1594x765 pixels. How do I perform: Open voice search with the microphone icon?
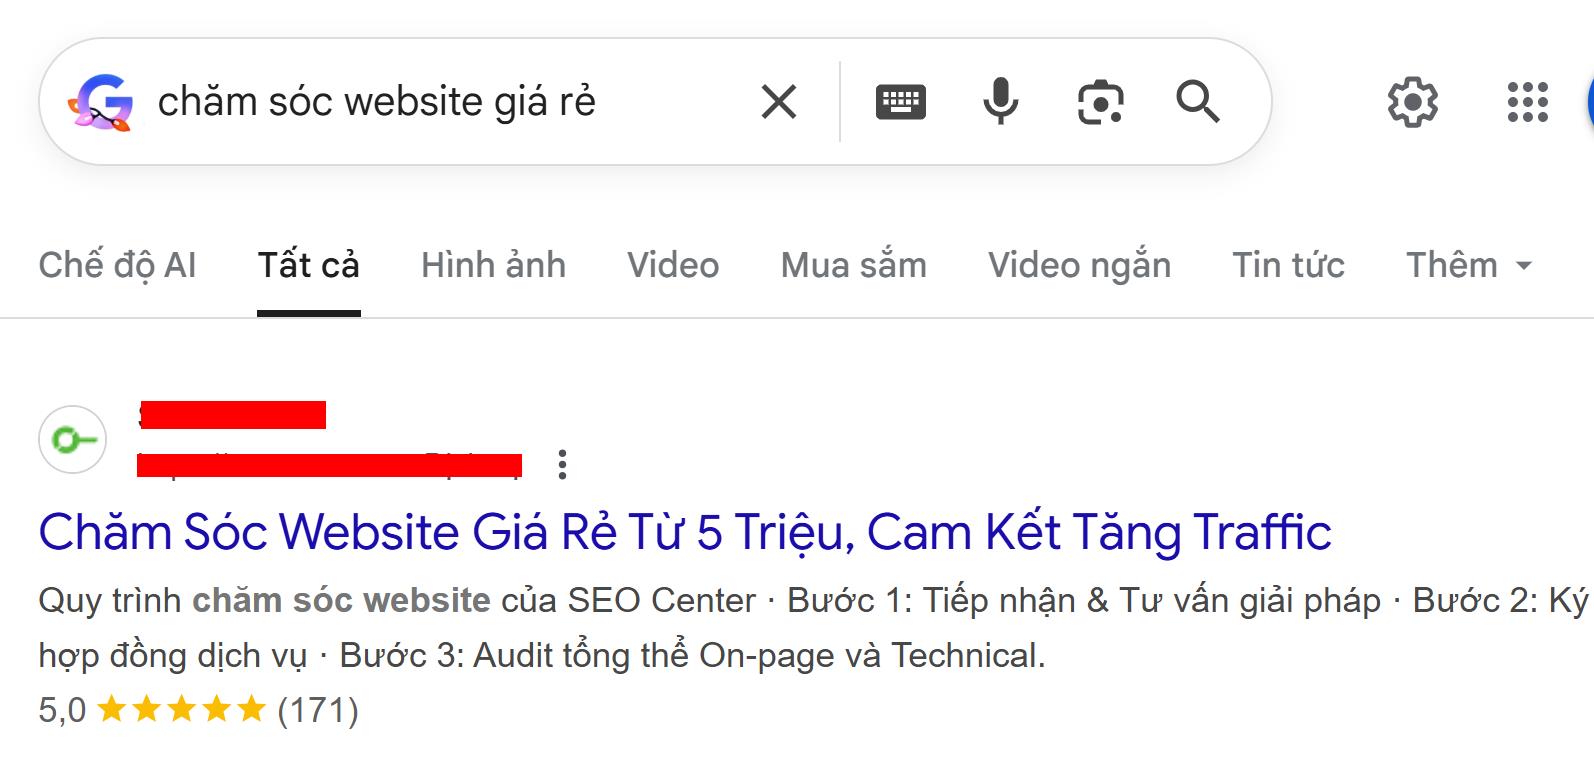click(1001, 100)
